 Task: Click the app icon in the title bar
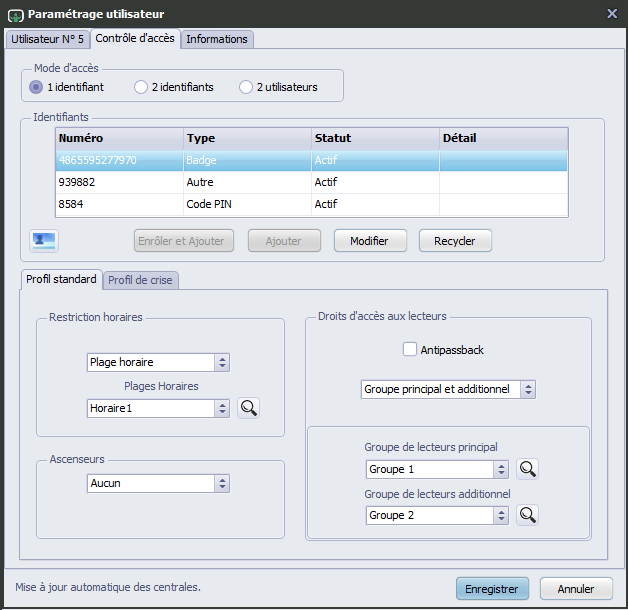pyautogui.click(x=14, y=14)
